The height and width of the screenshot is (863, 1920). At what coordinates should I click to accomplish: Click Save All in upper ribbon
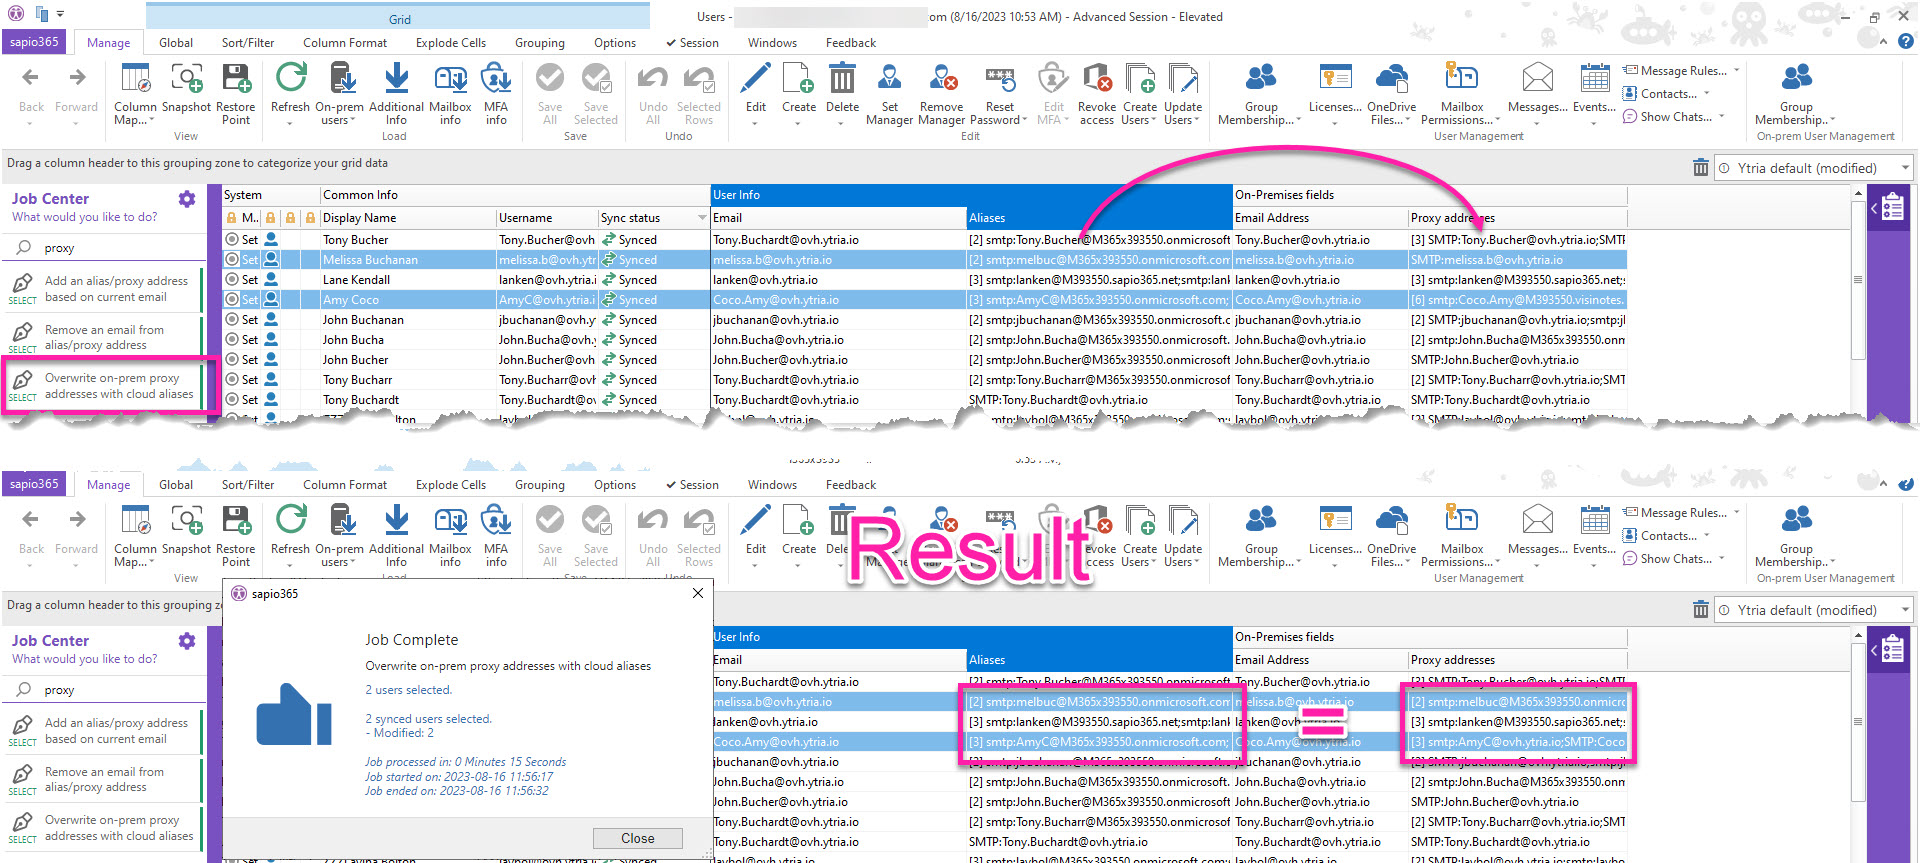click(x=550, y=93)
